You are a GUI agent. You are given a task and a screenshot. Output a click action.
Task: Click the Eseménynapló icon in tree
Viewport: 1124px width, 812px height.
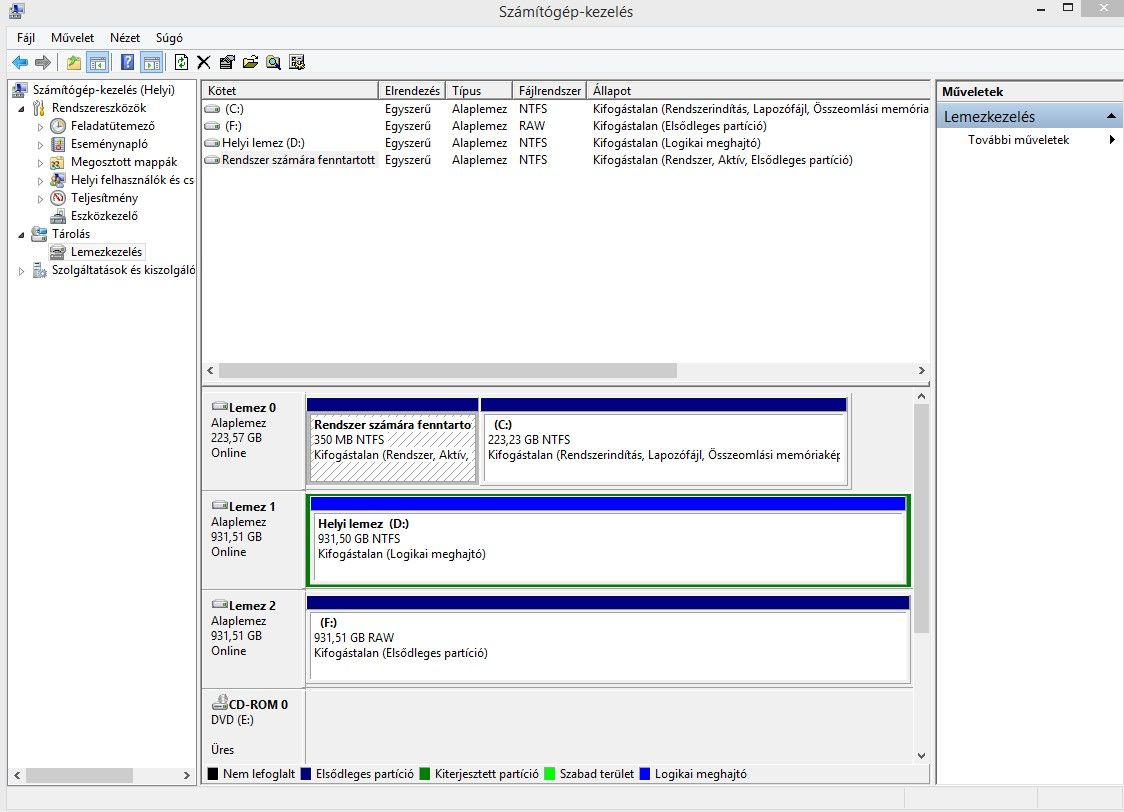pos(58,144)
